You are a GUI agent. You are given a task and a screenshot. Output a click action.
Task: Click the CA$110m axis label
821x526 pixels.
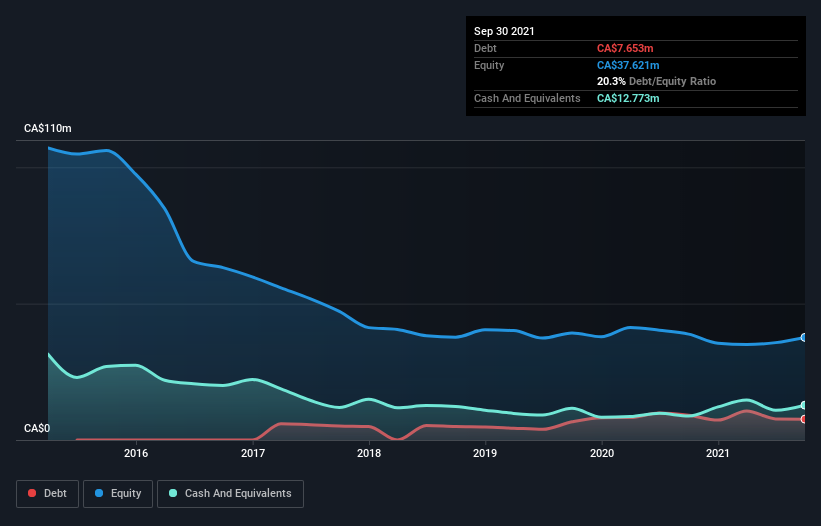[48, 128]
